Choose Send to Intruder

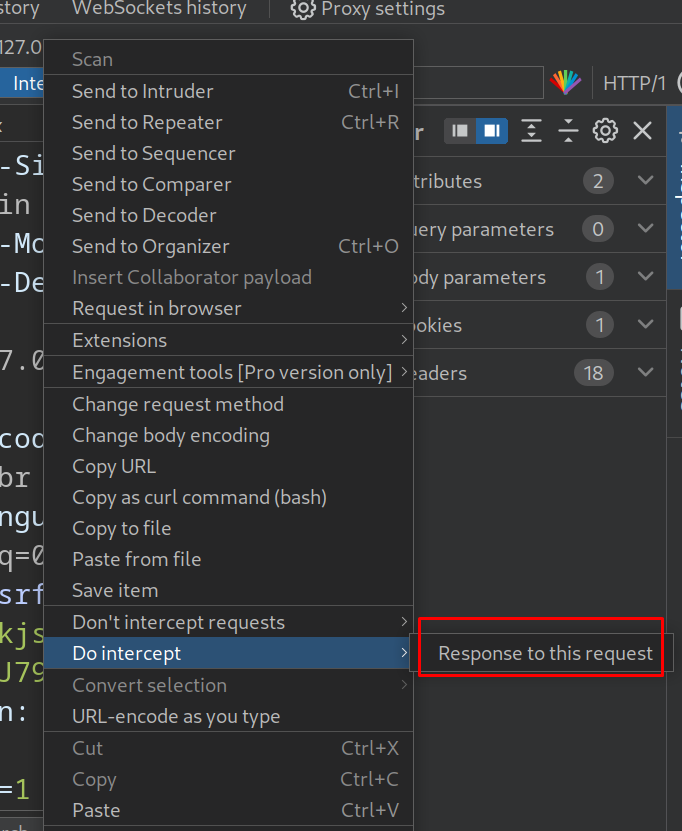(228, 91)
